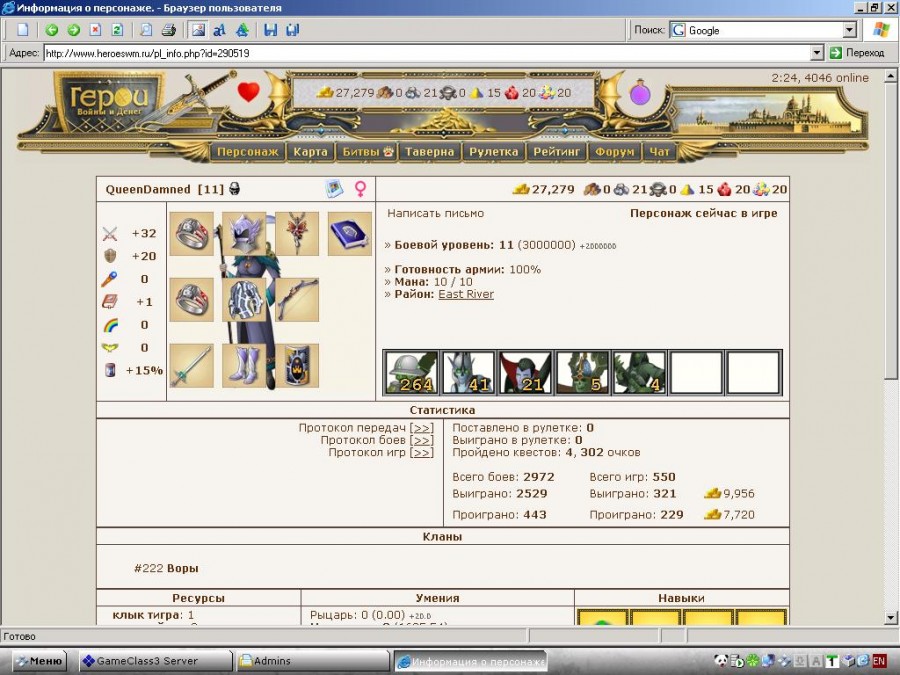Image resolution: width=900 pixels, height=675 pixels.
Task: Click the print preview magnifier icon
Action: tap(146, 30)
